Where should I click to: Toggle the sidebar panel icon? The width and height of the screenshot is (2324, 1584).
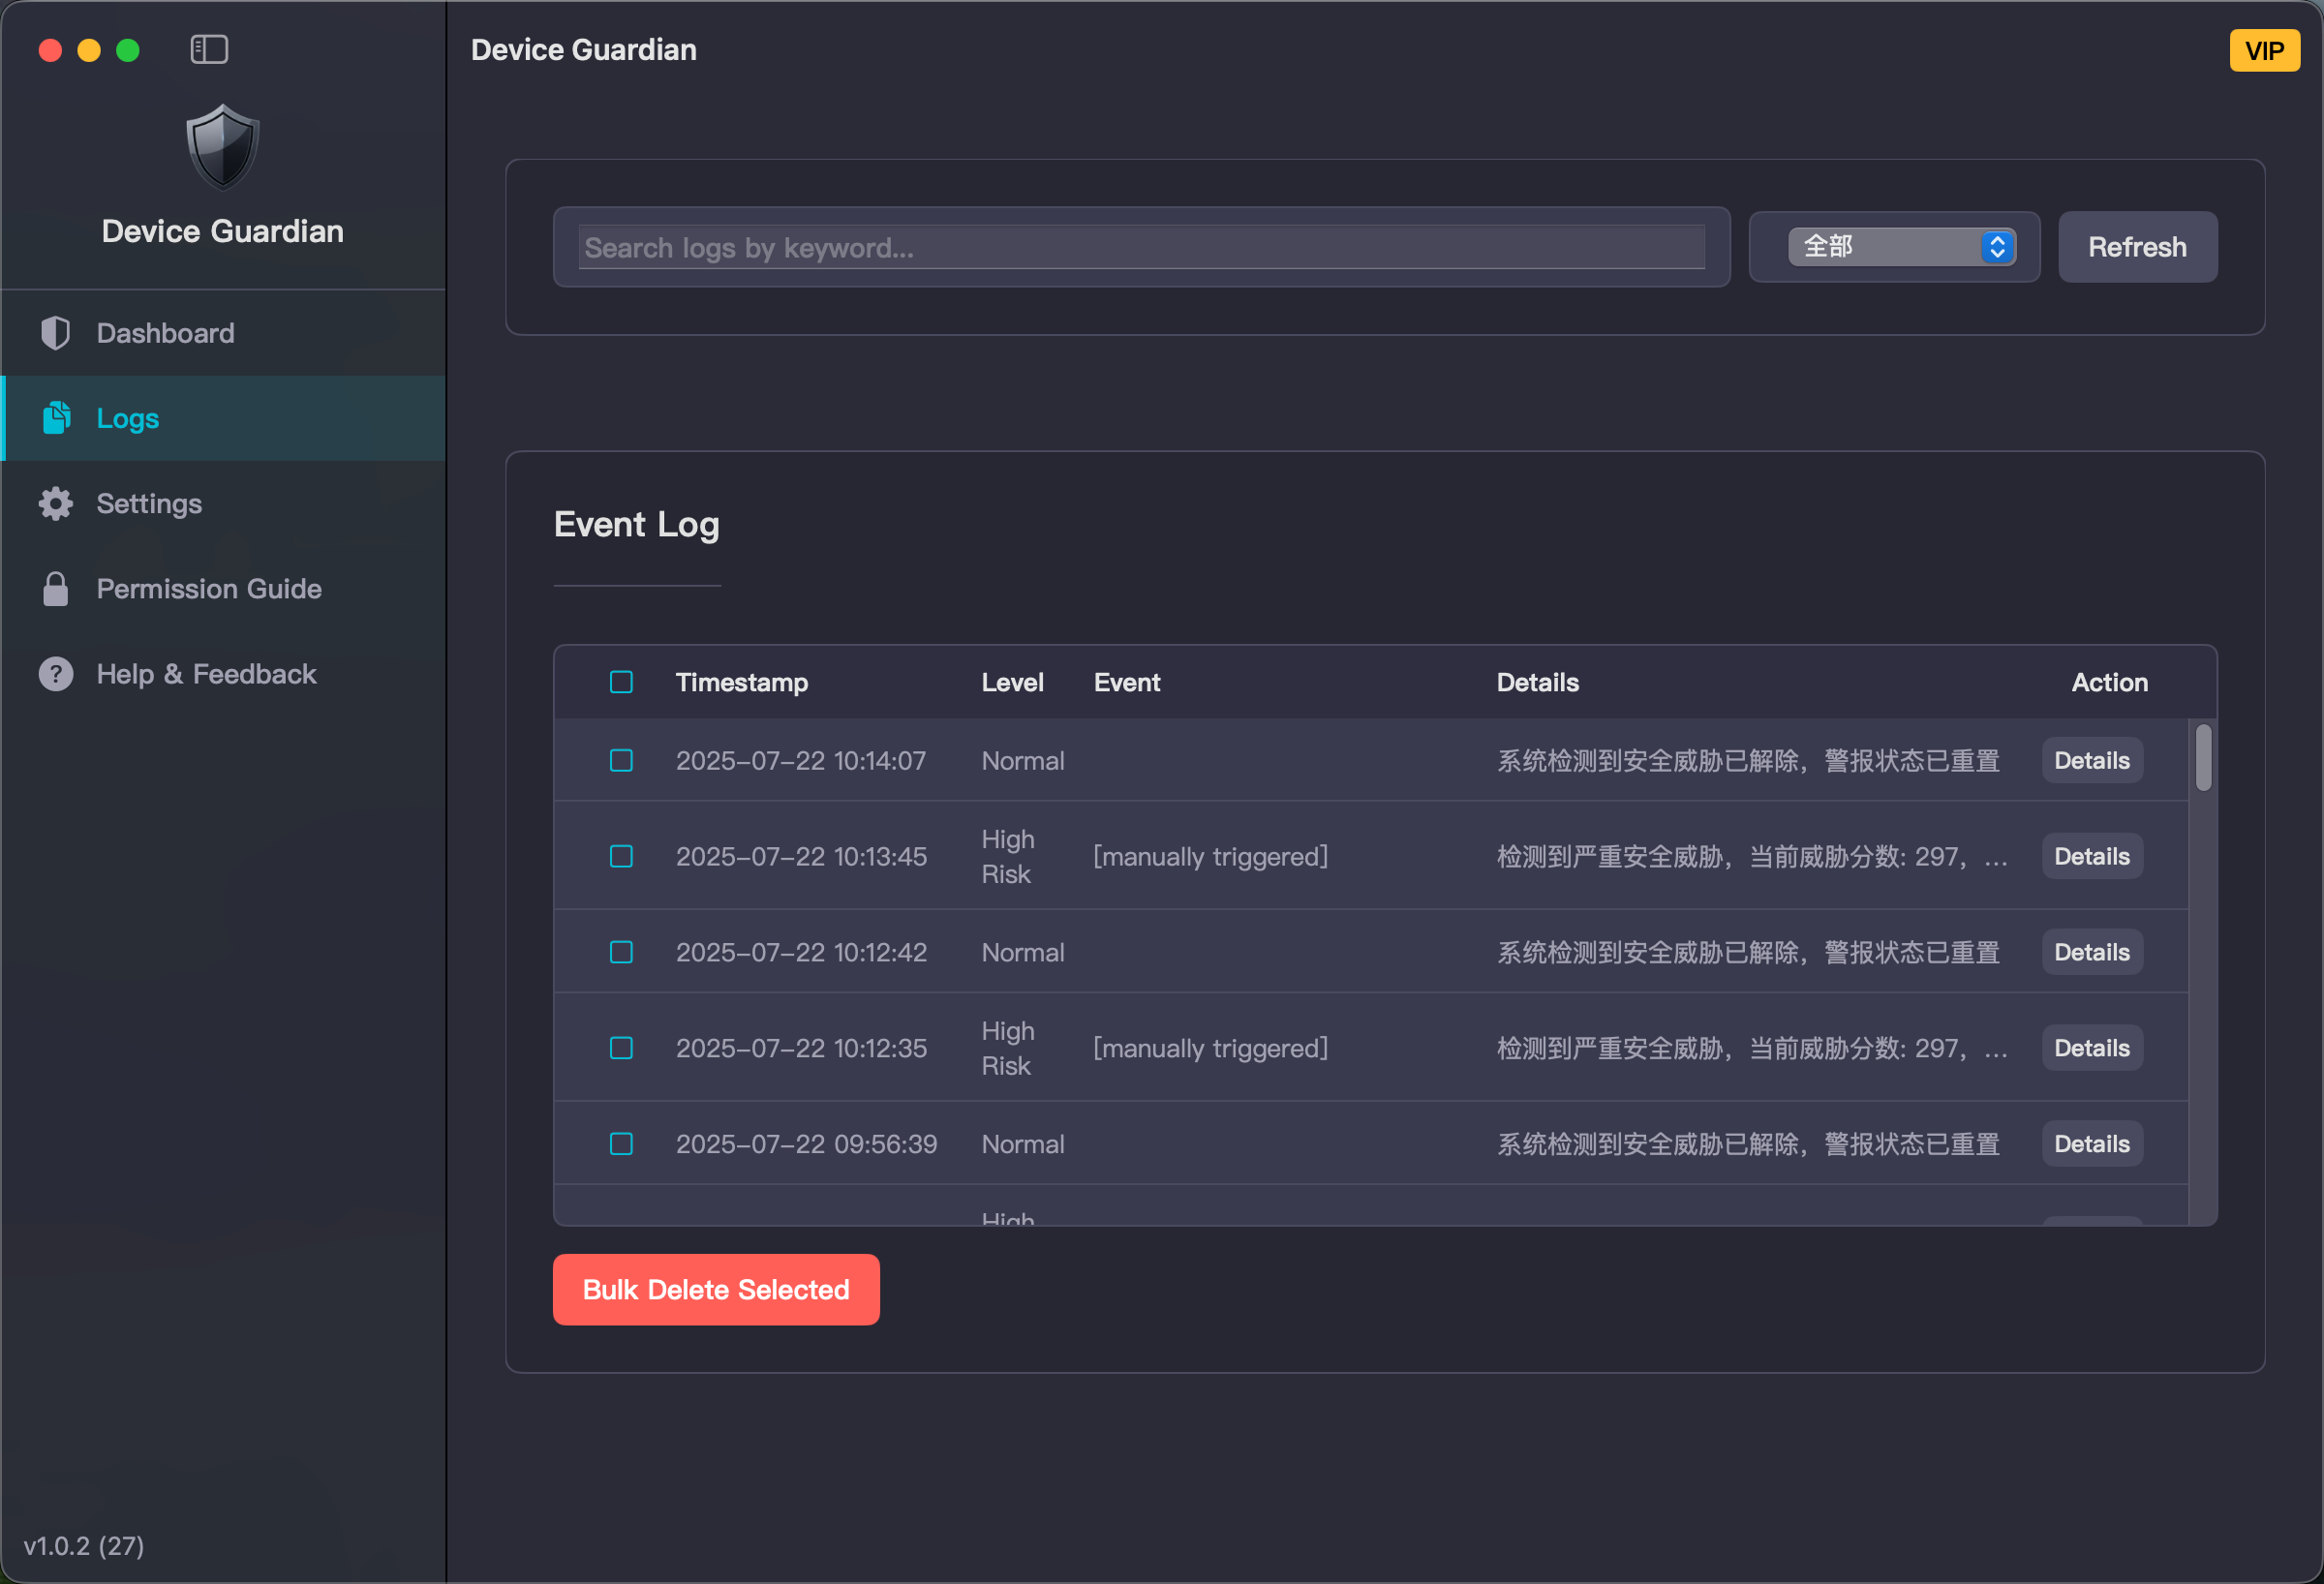pyautogui.click(x=209, y=49)
